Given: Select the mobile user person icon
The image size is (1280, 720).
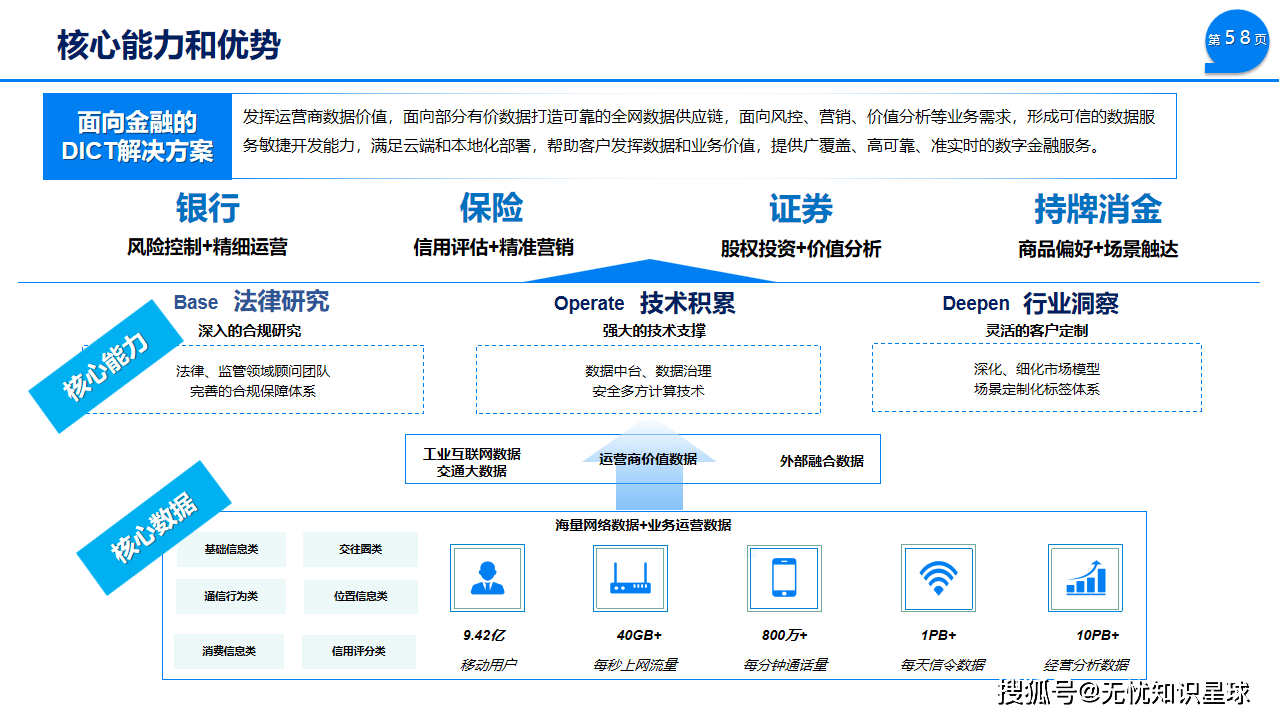Looking at the screenshot, I should (x=487, y=578).
